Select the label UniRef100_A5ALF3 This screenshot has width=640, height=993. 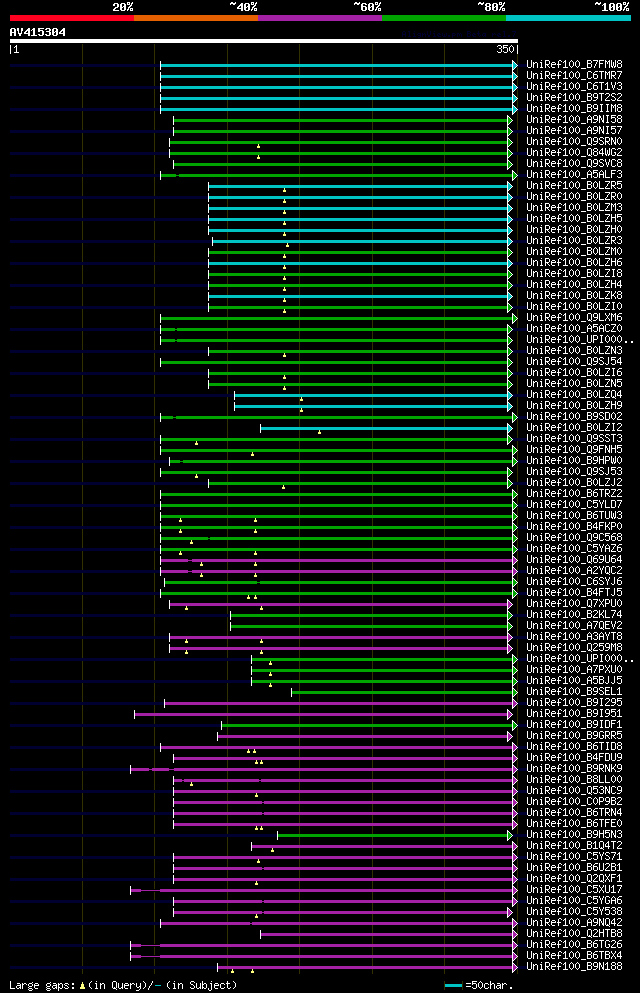coord(574,175)
